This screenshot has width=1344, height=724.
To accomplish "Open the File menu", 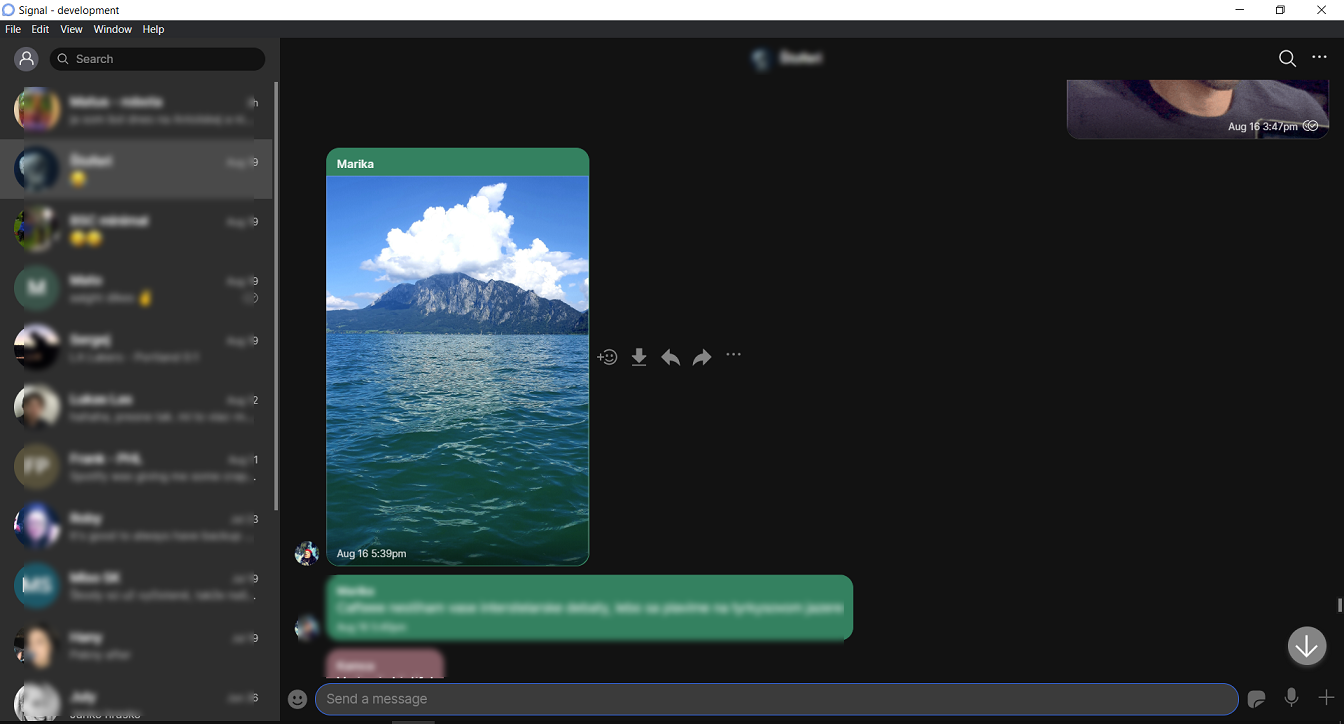I will [13, 29].
